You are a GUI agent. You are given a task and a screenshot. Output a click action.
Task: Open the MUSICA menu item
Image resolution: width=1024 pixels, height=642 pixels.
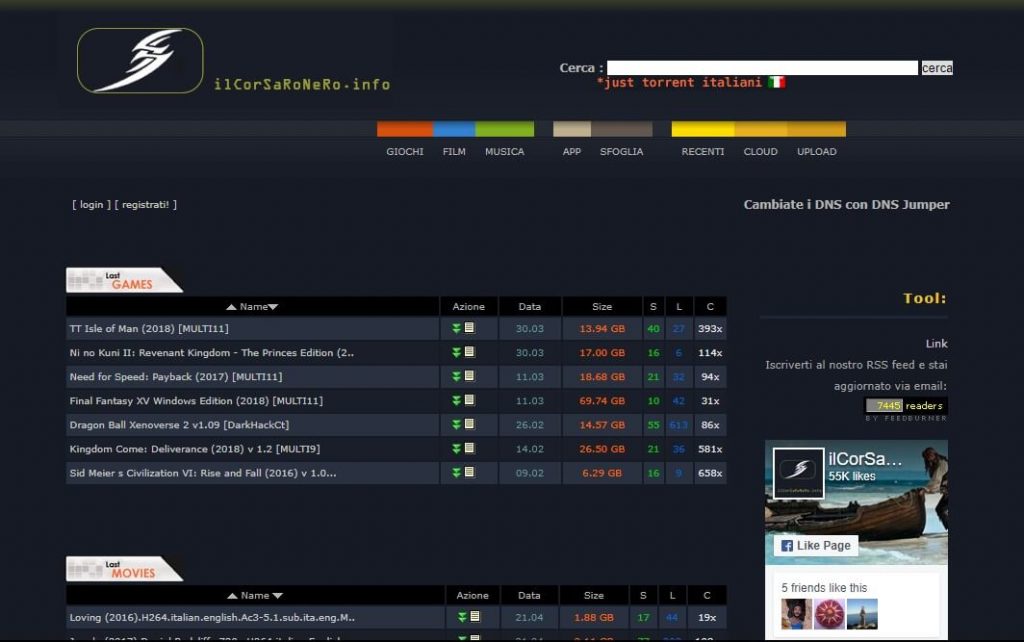pyautogui.click(x=504, y=152)
